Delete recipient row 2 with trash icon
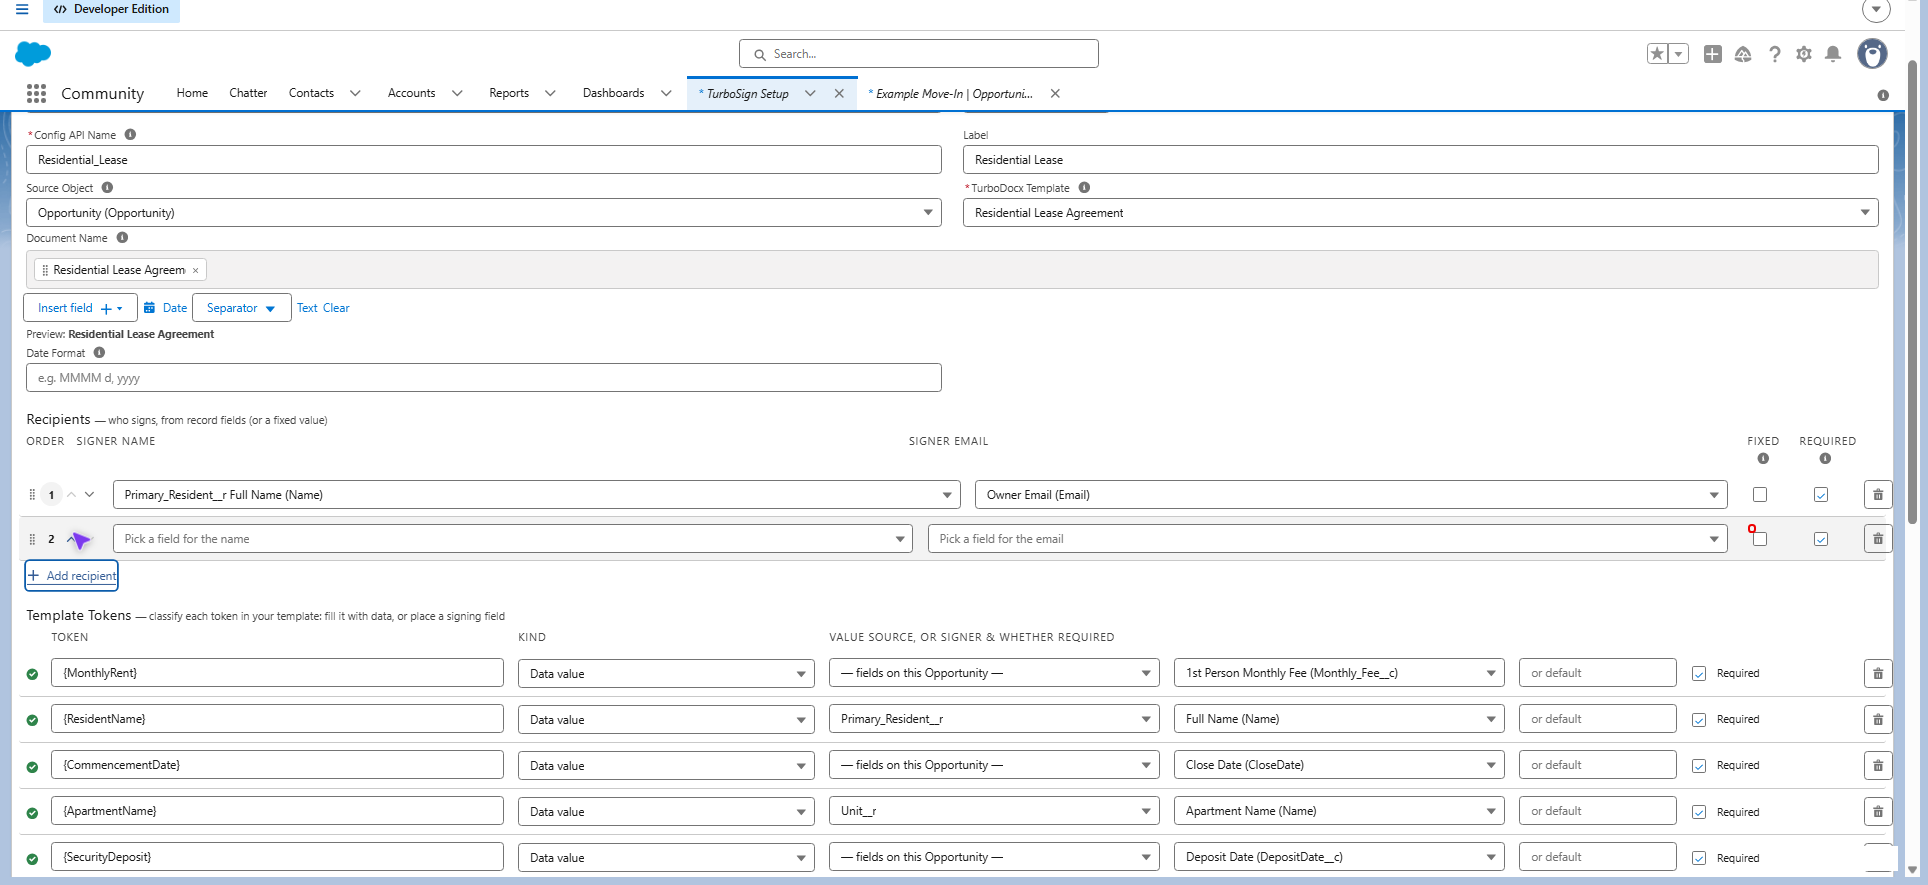The height and width of the screenshot is (885, 1928). (1878, 539)
